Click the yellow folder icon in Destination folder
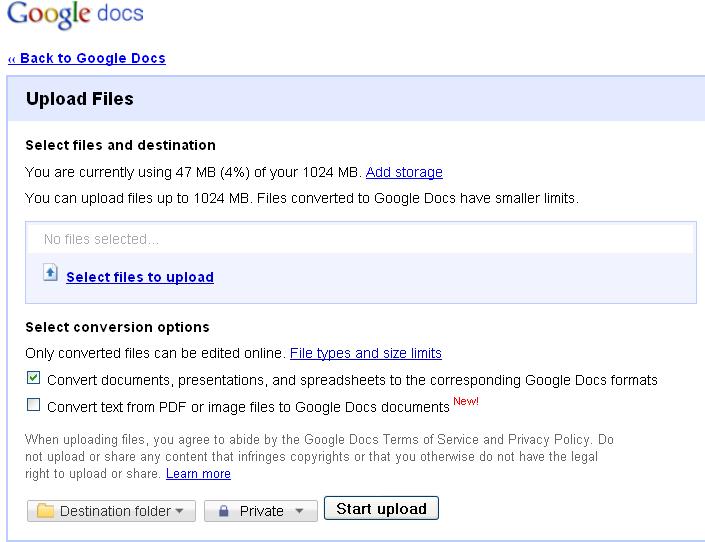The height and width of the screenshot is (542, 705). (x=45, y=511)
